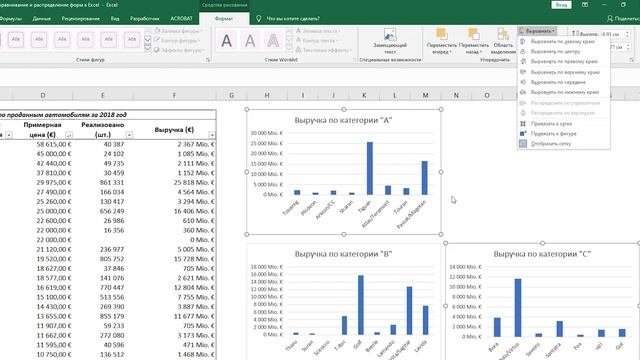Select the outlined WordArt A style
Viewport: 640px width, 360px height.
(273, 41)
